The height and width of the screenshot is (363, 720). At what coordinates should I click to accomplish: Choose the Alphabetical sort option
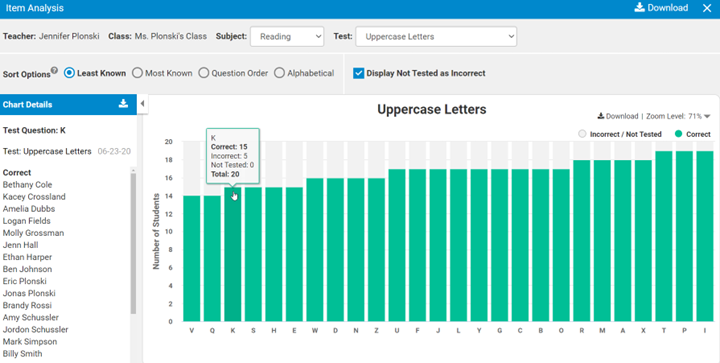(279, 73)
